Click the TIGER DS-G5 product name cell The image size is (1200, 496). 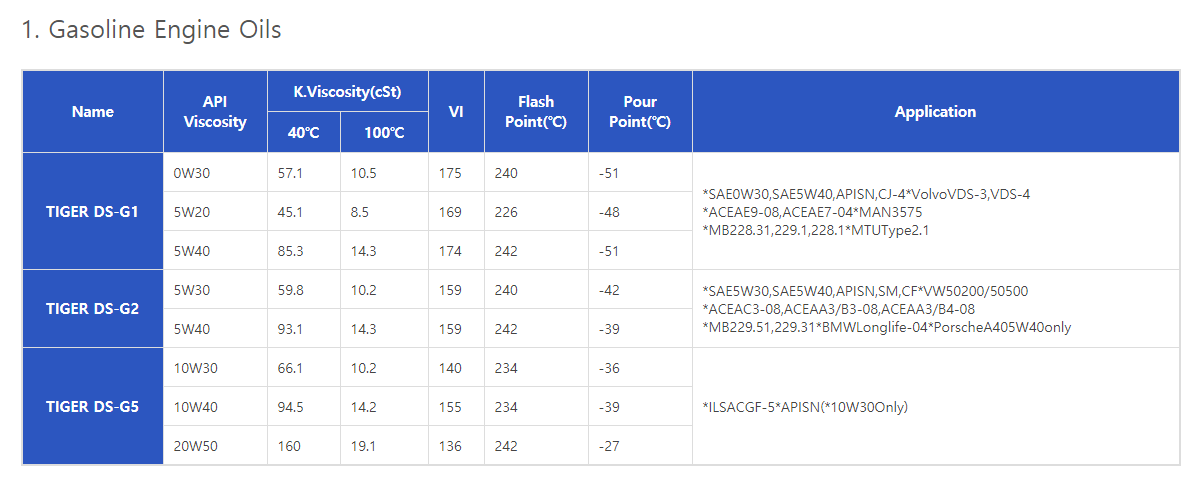[93, 407]
